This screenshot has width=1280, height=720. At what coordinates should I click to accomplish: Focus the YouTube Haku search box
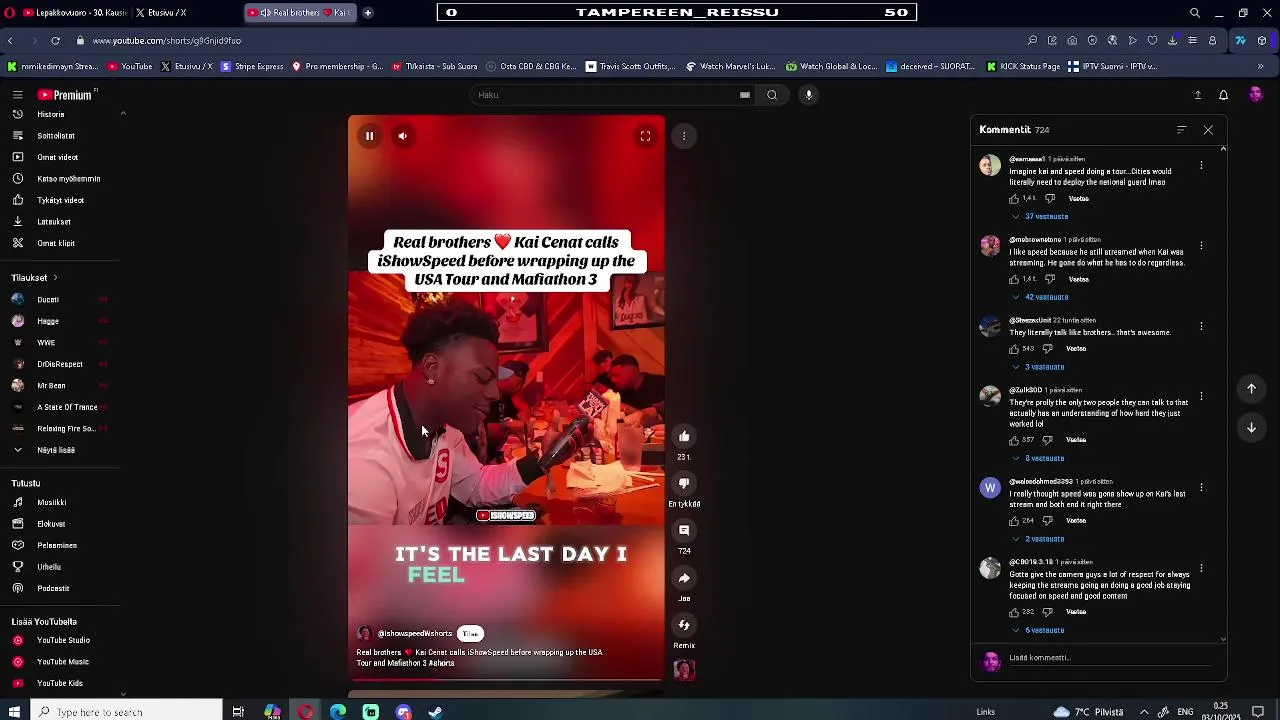click(605, 95)
